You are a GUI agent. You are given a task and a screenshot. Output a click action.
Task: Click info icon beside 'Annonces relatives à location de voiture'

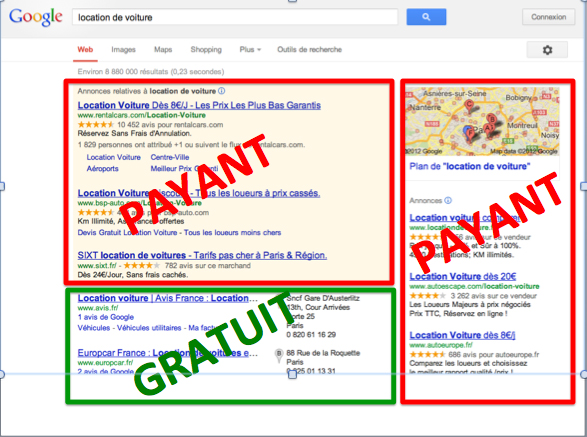[x=222, y=91]
